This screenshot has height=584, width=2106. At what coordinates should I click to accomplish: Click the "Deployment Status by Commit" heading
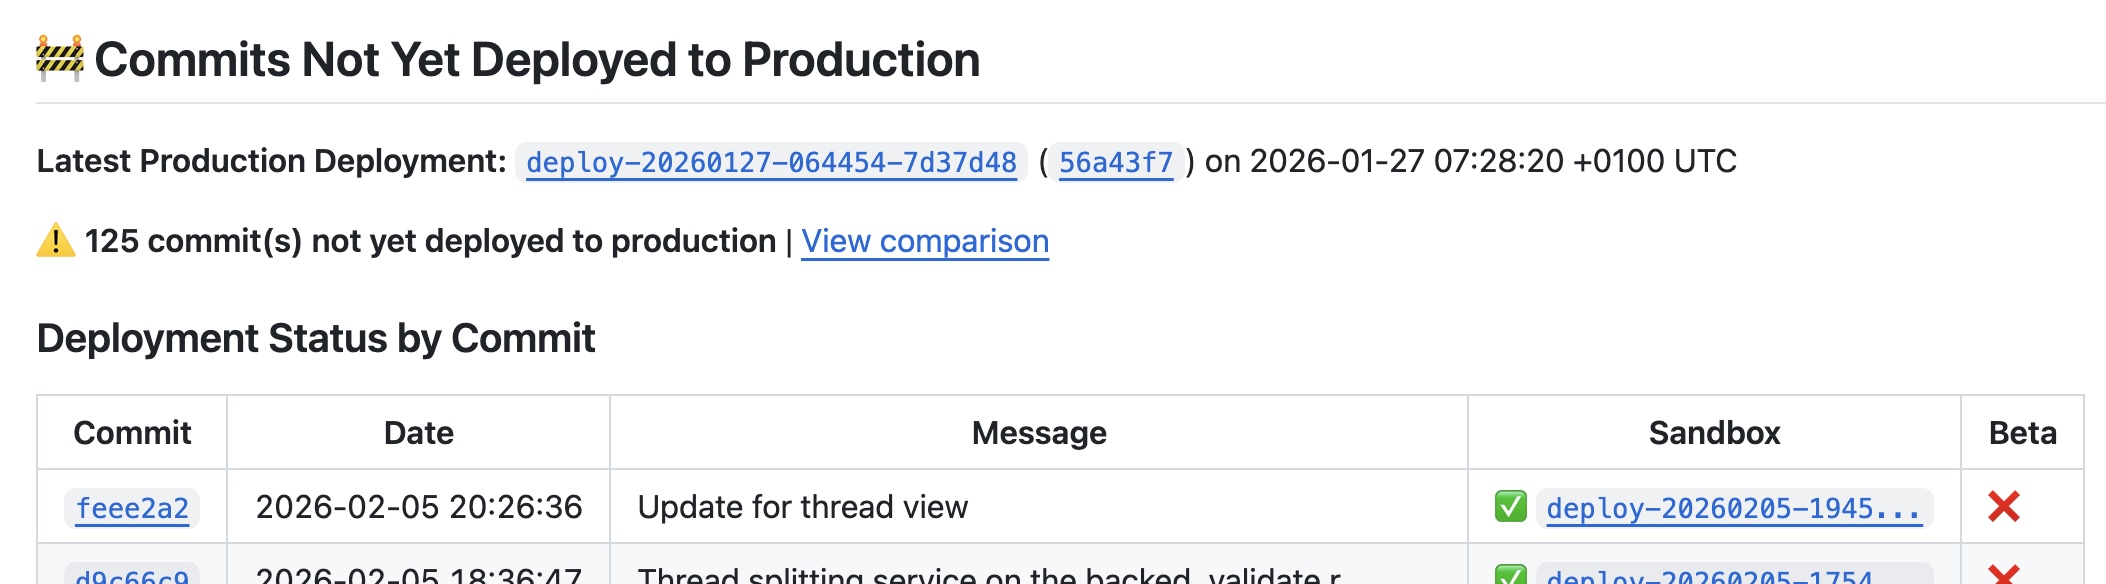pyautogui.click(x=316, y=339)
